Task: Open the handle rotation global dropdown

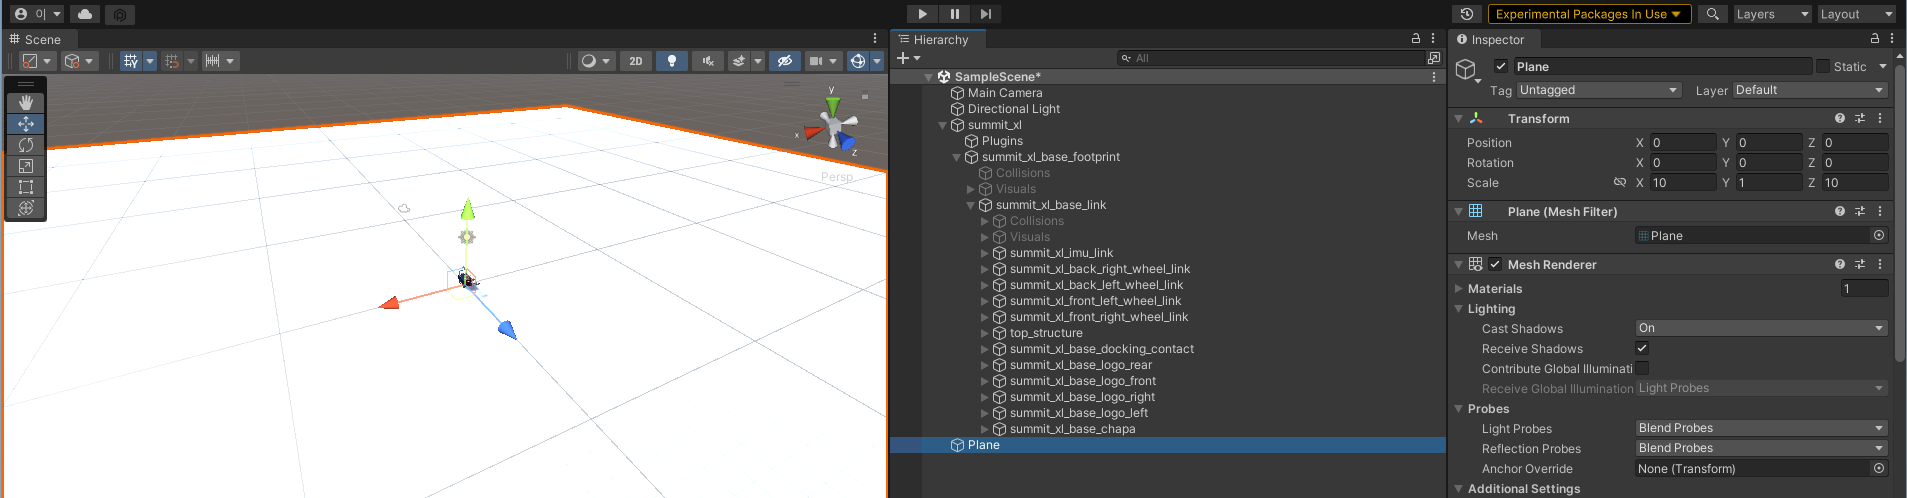Action: (x=79, y=61)
